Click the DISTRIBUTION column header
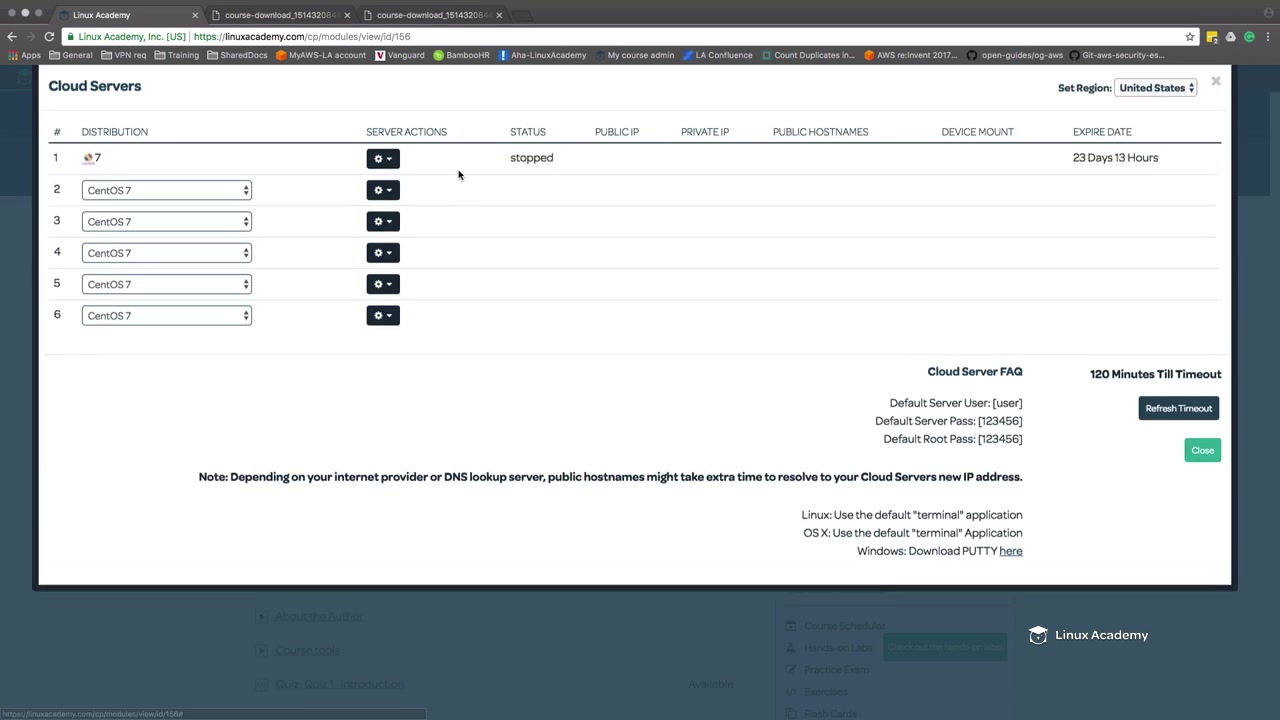The image size is (1280, 720). point(115,132)
